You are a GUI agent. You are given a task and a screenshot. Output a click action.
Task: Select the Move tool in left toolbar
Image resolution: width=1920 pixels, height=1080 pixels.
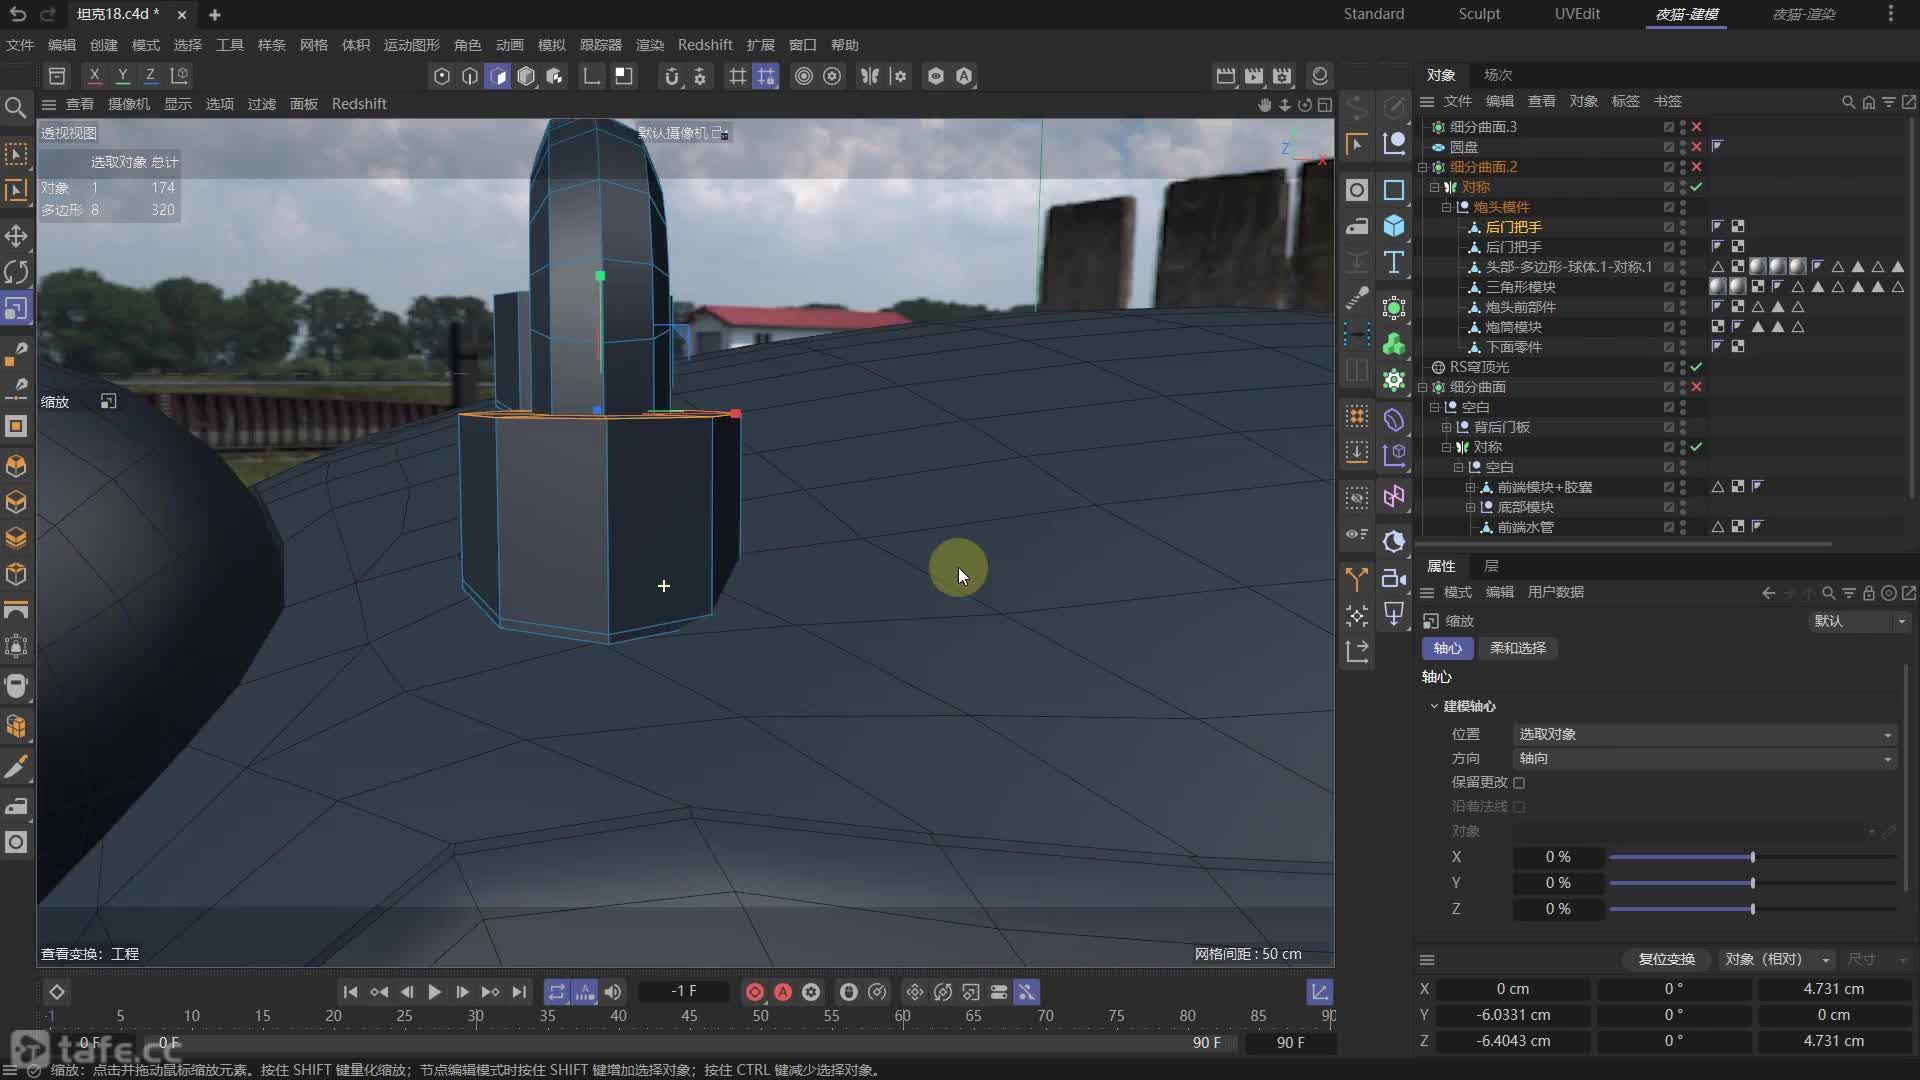click(x=16, y=236)
